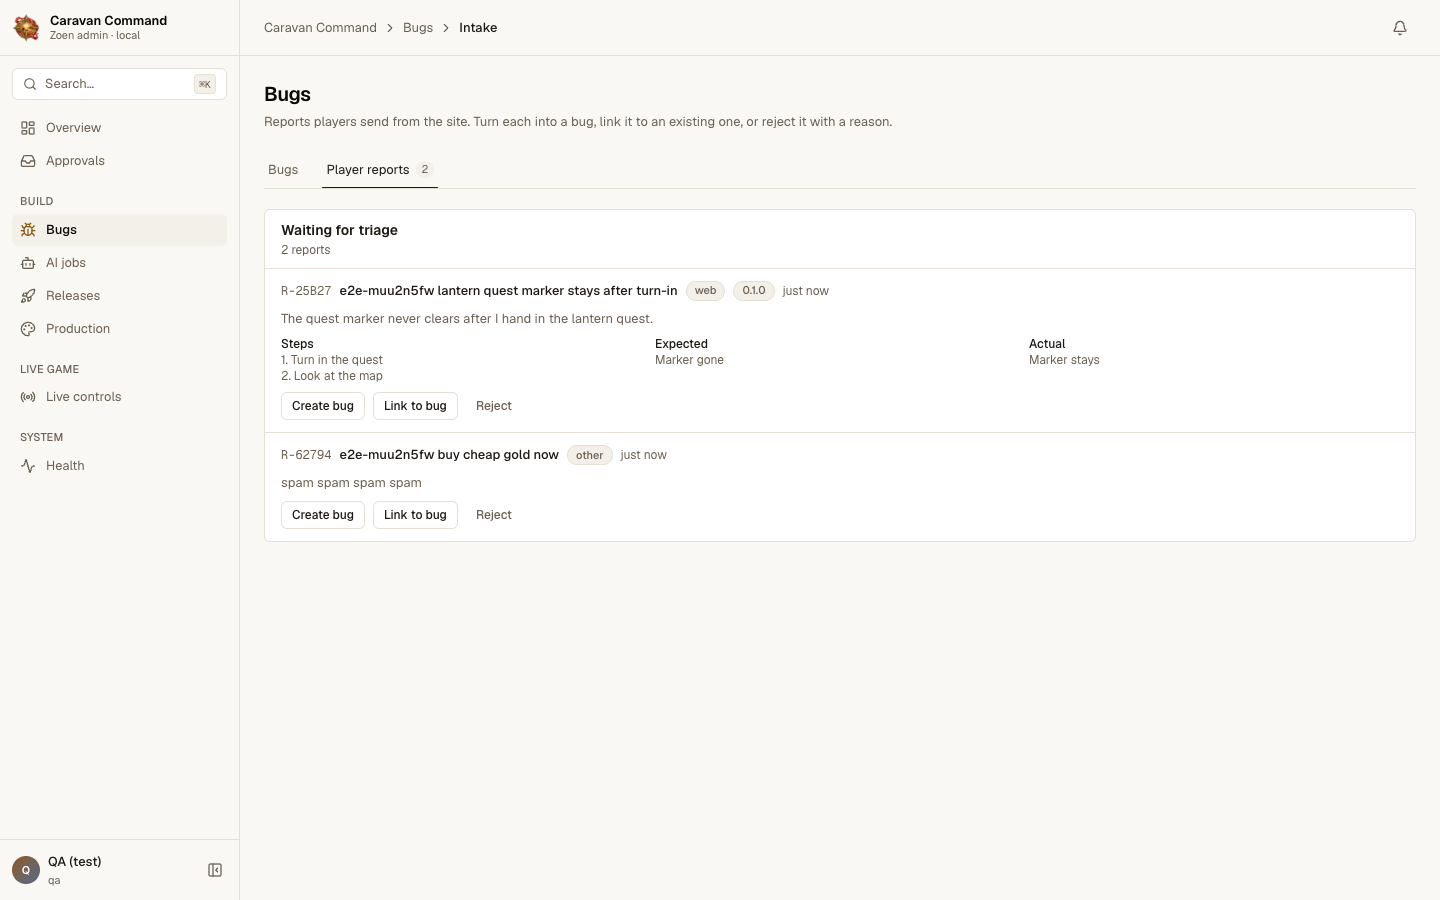The image size is (1440, 900).
Task: Open Overview in the sidebar
Action: tap(119, 128)
